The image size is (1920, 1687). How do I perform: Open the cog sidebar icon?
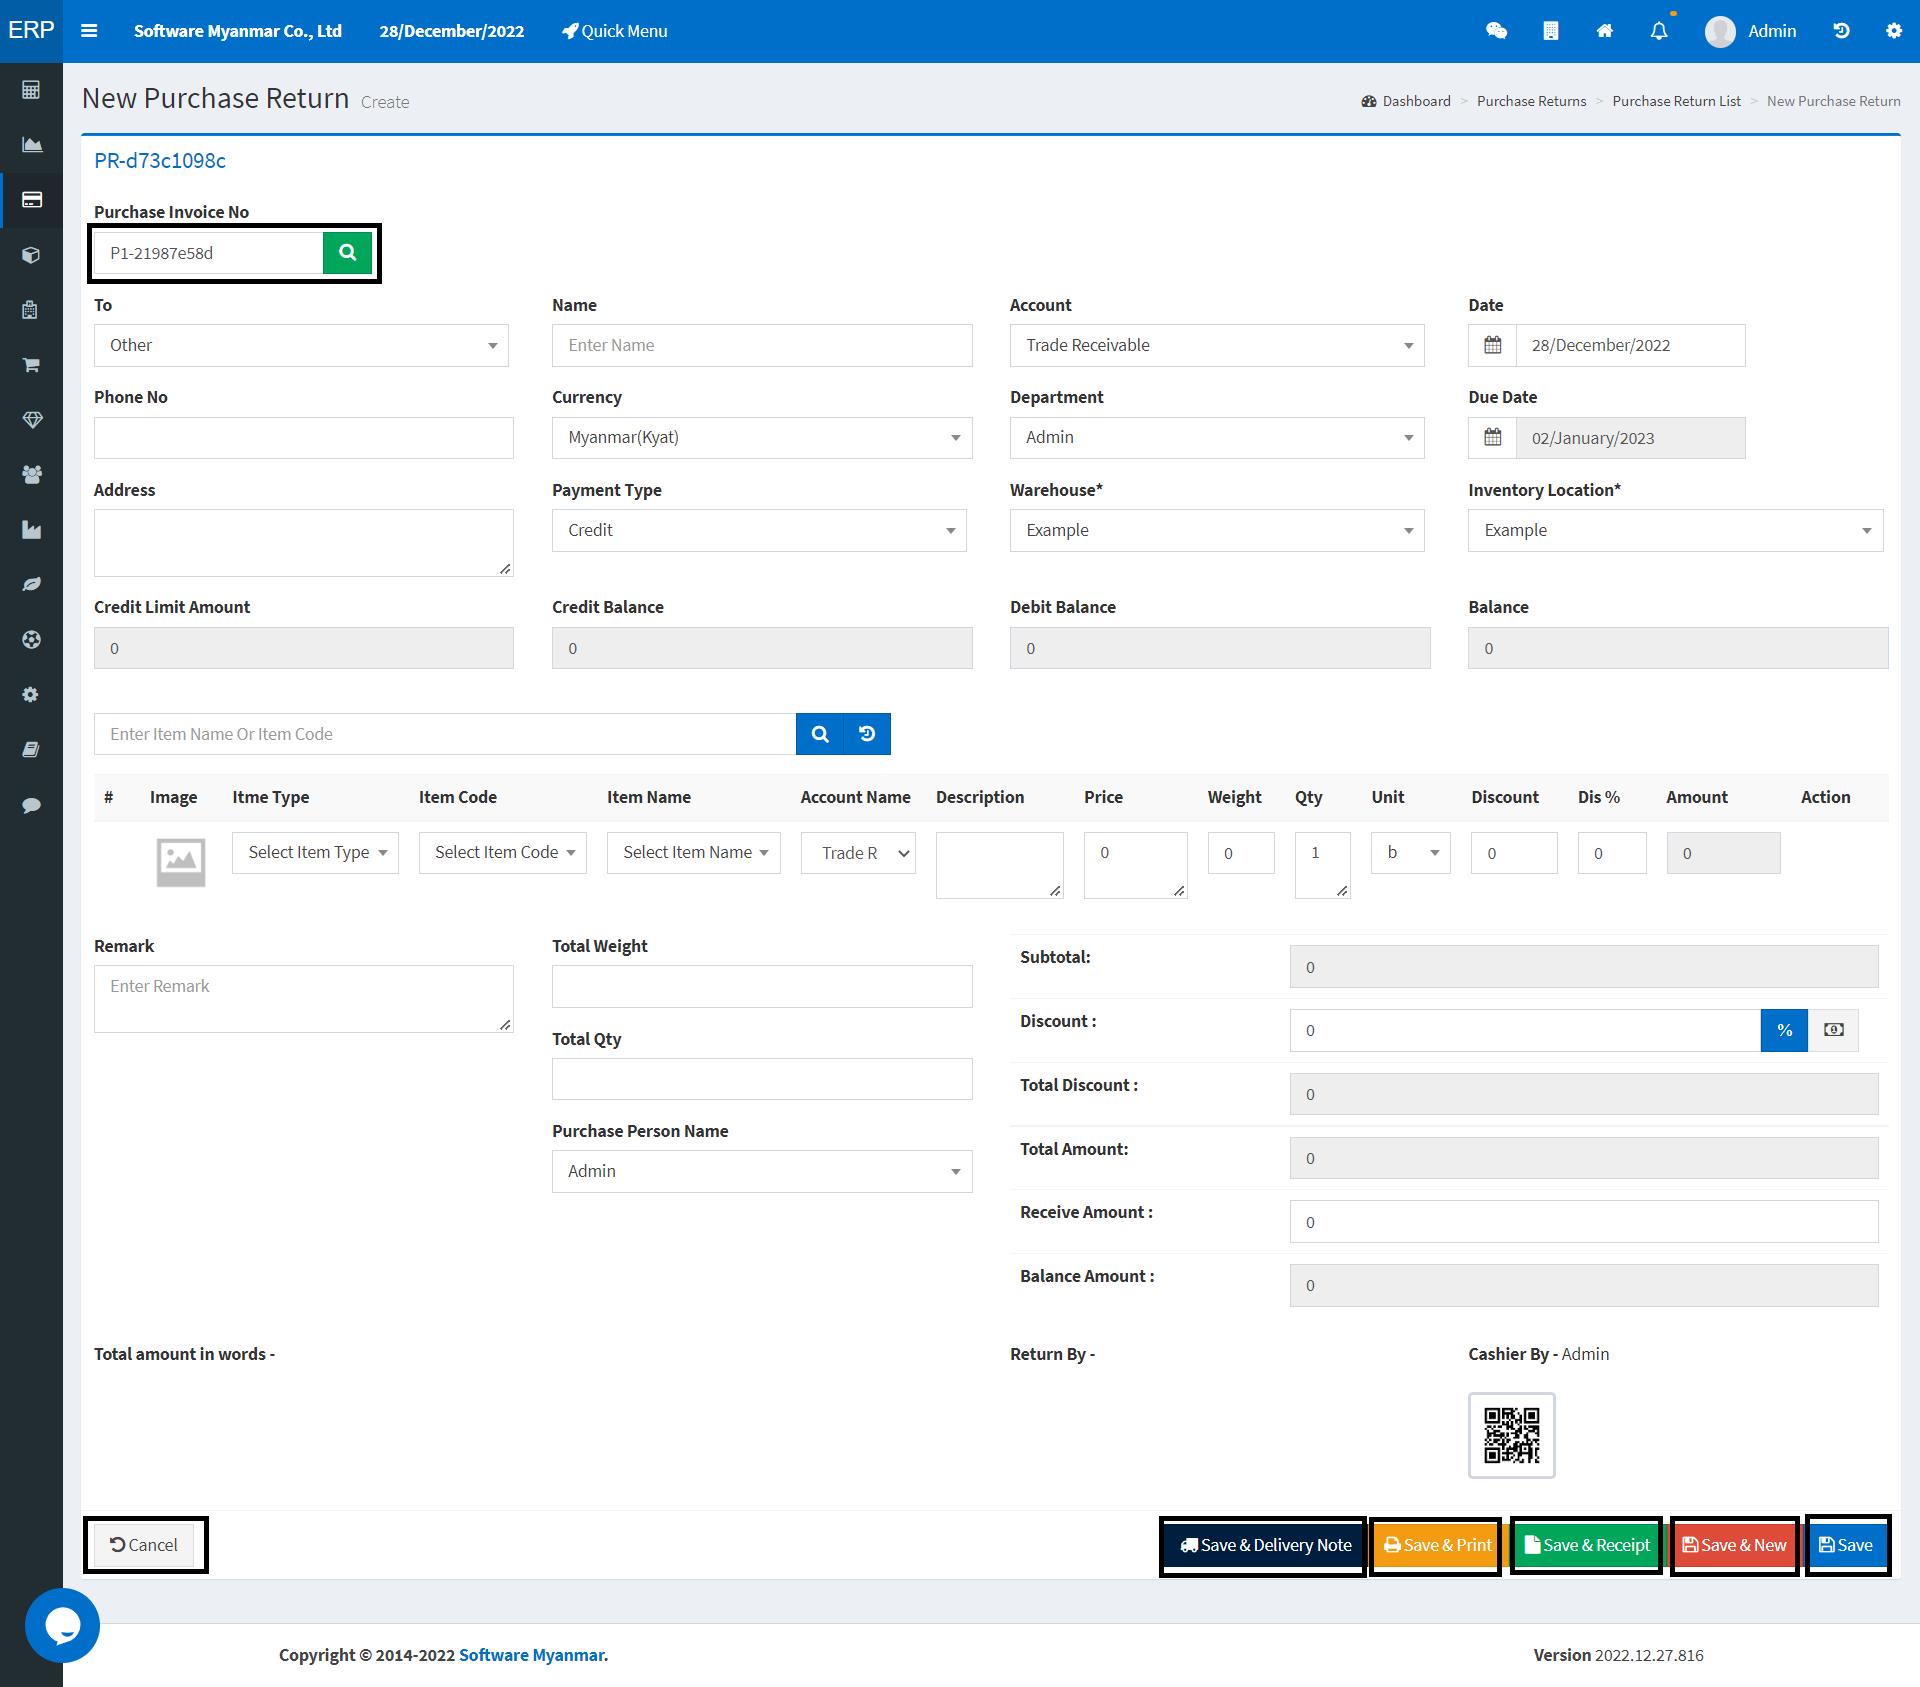[x=31, y=694]
